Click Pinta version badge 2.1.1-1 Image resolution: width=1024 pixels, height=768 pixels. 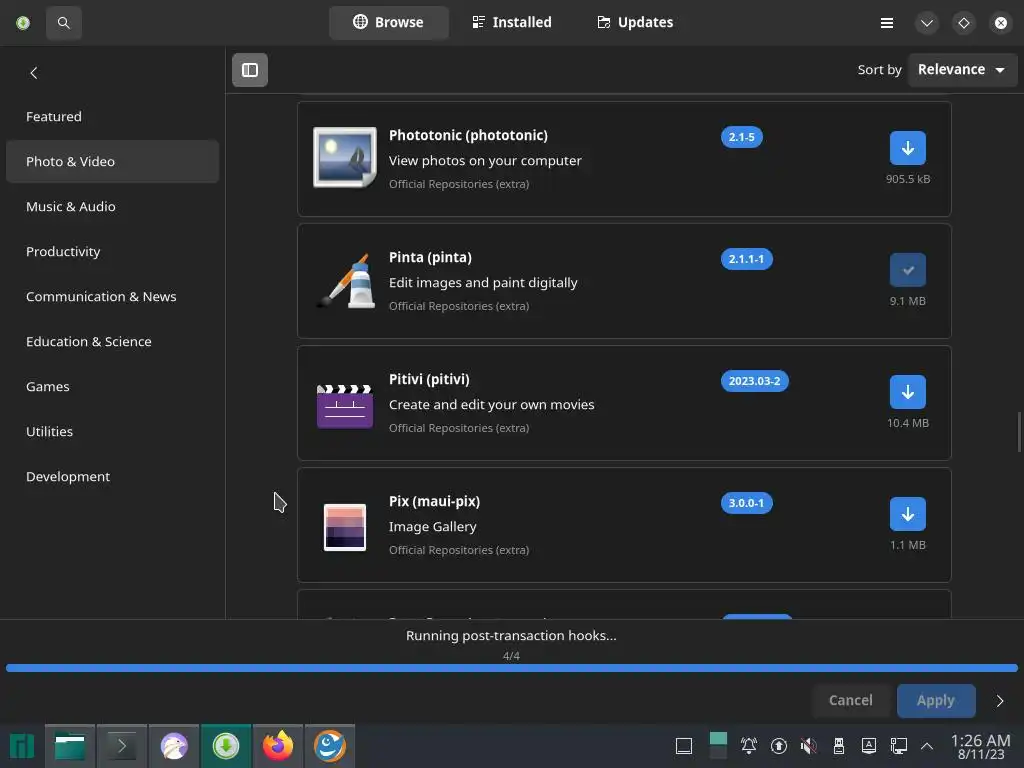pyautogui.click(x=746, y=259)
